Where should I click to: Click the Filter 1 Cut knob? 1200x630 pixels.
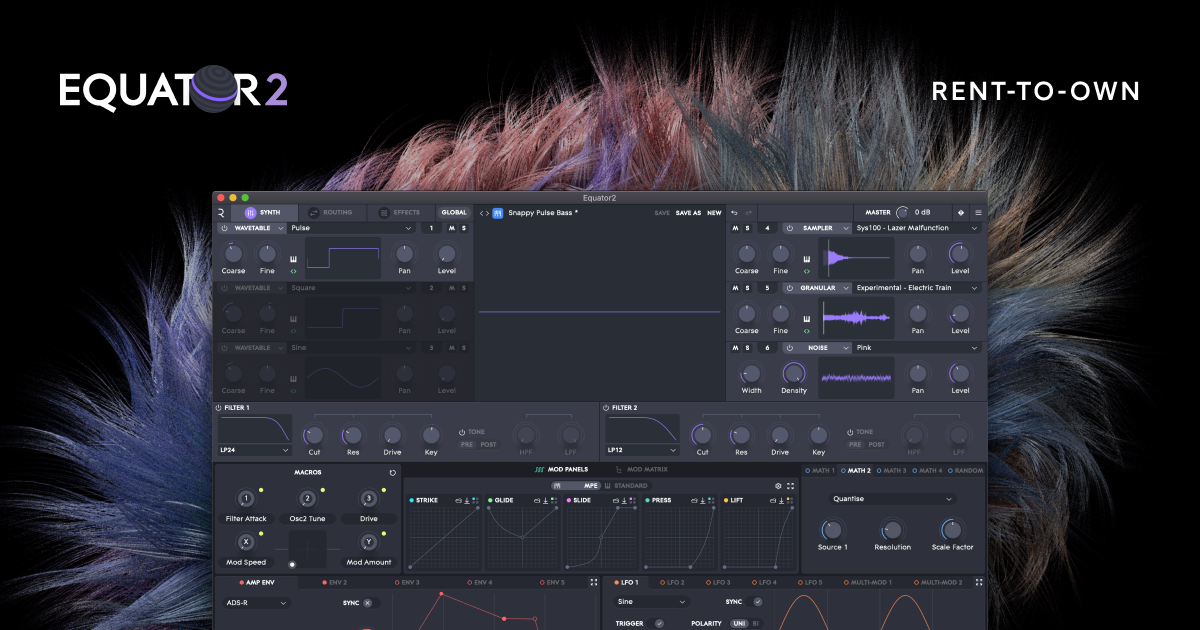(314, 435)
